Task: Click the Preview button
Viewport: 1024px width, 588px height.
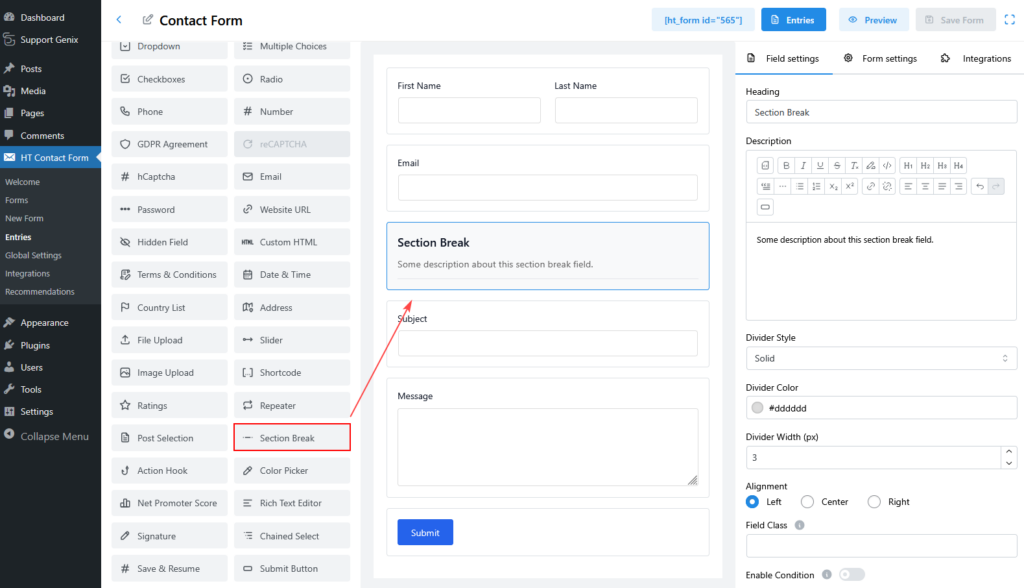Action: tap(873, 20)
